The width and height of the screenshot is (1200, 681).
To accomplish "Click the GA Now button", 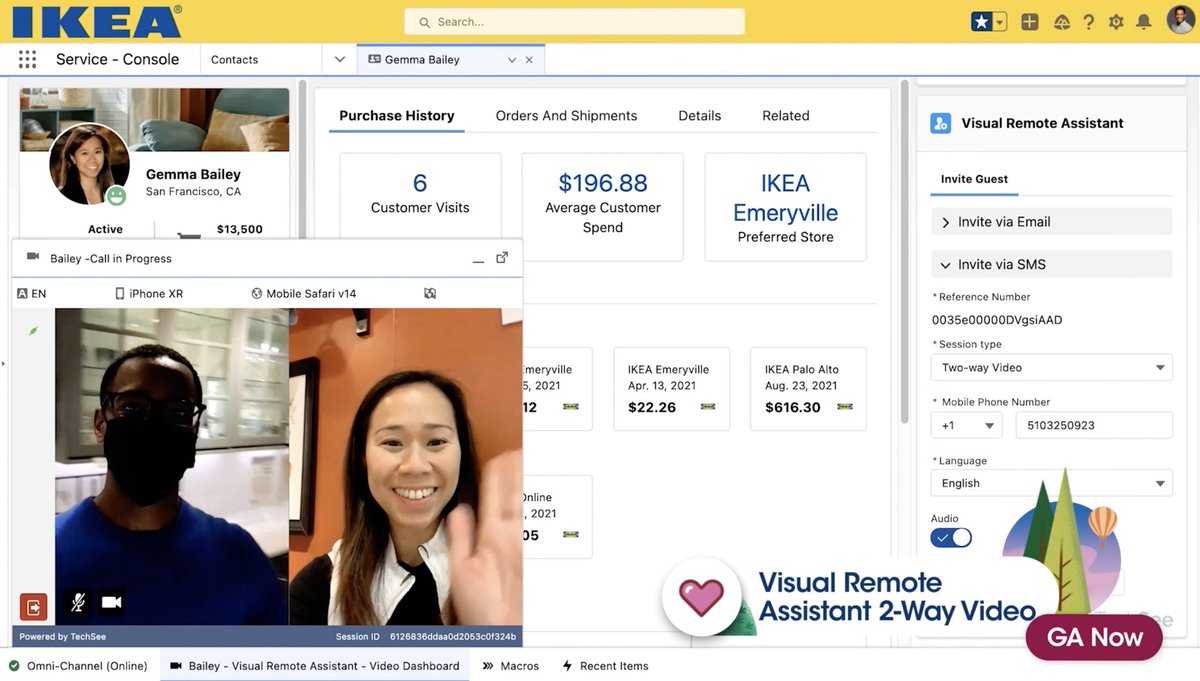I will pos(1094,637).
